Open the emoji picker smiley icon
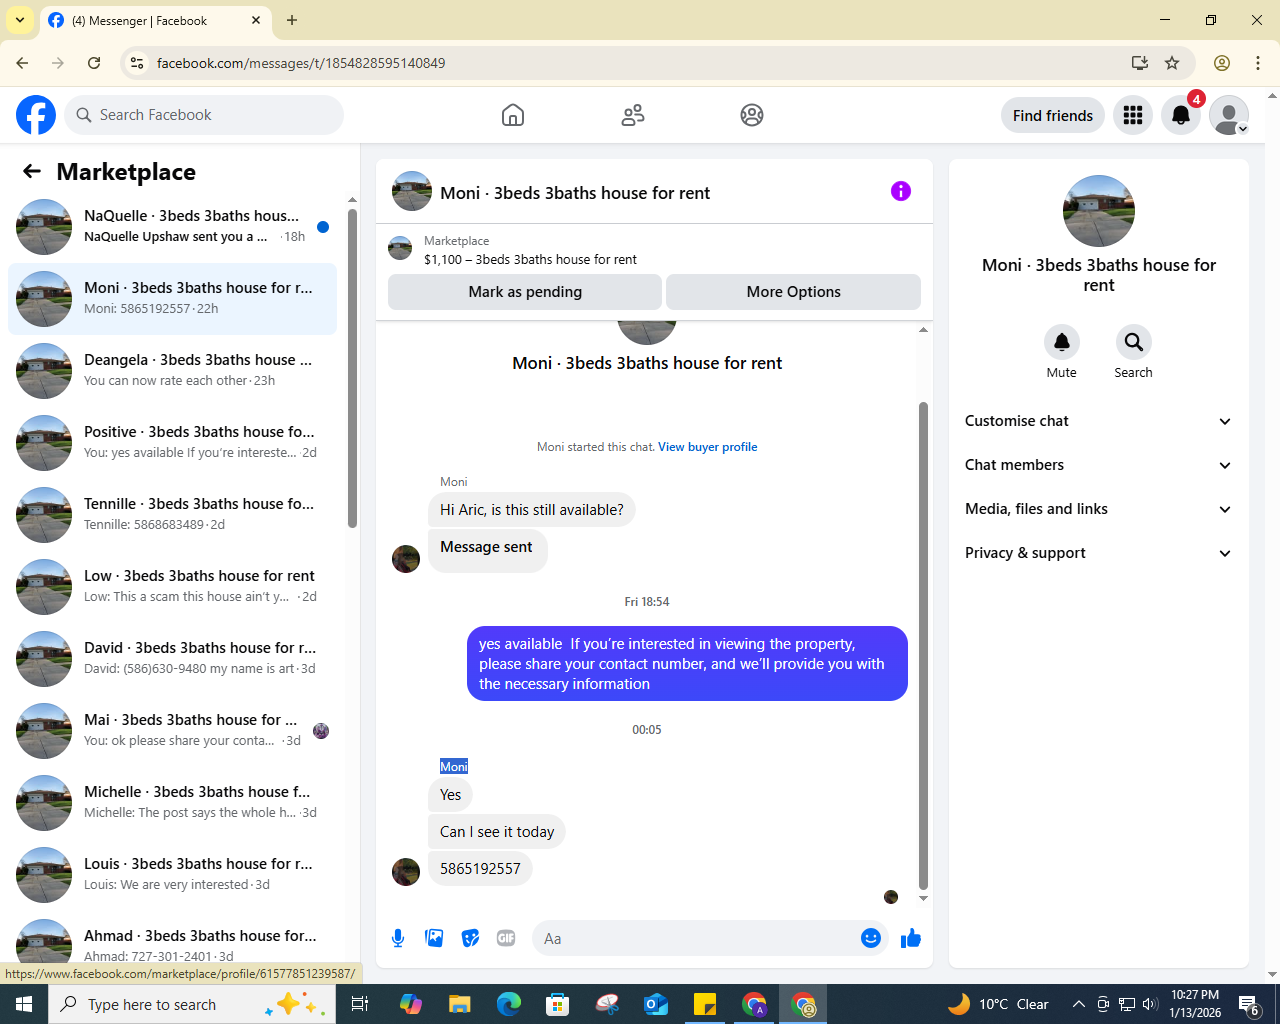 (x=871, y=938)
